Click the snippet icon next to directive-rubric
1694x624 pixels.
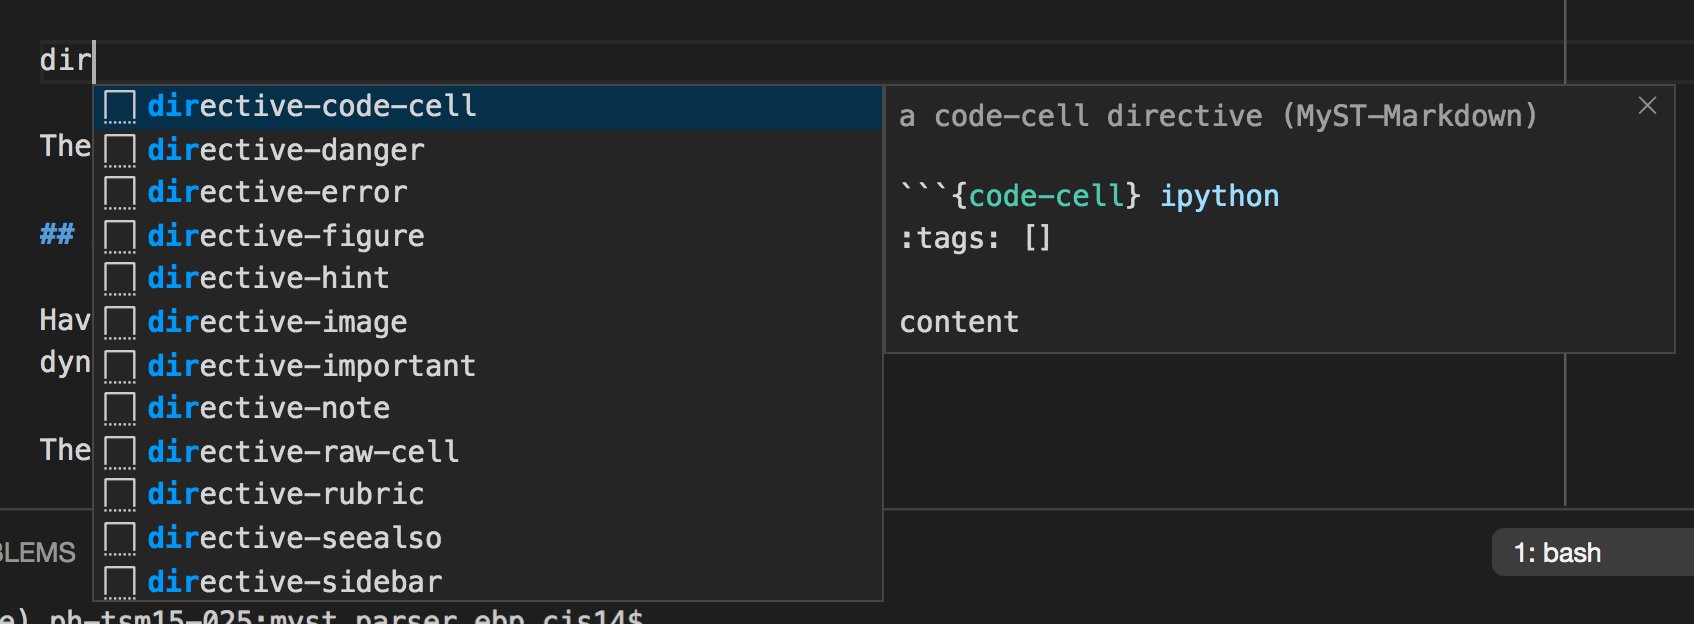(x=120, y=493)
